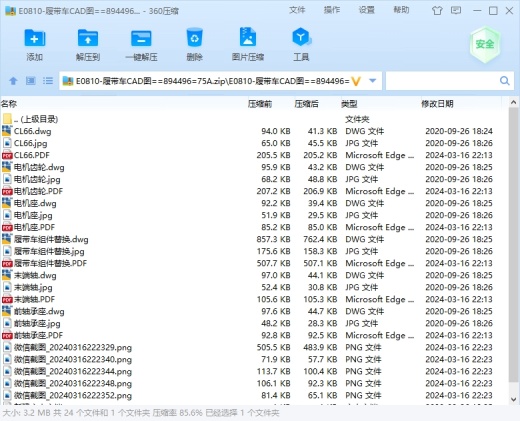Click the skin (shirt) icon in title bar

point(437,11)
